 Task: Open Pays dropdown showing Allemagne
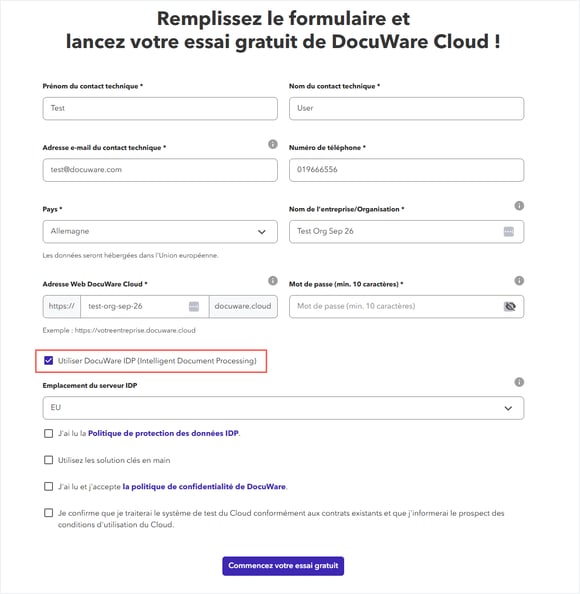click(x=160, y=231)
